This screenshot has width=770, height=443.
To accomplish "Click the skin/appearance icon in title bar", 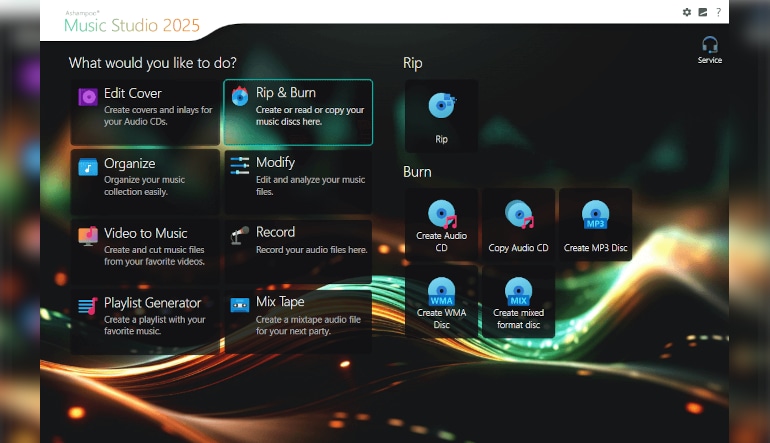I will pos(703,12).
